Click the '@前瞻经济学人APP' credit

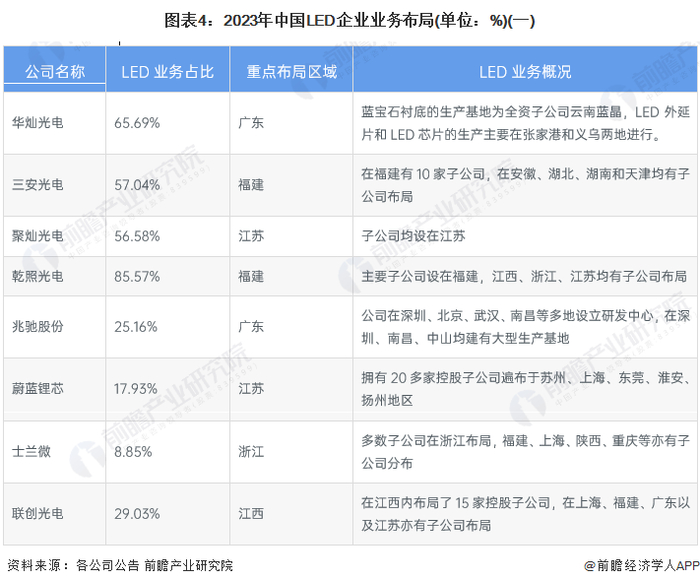pos(642,565)
